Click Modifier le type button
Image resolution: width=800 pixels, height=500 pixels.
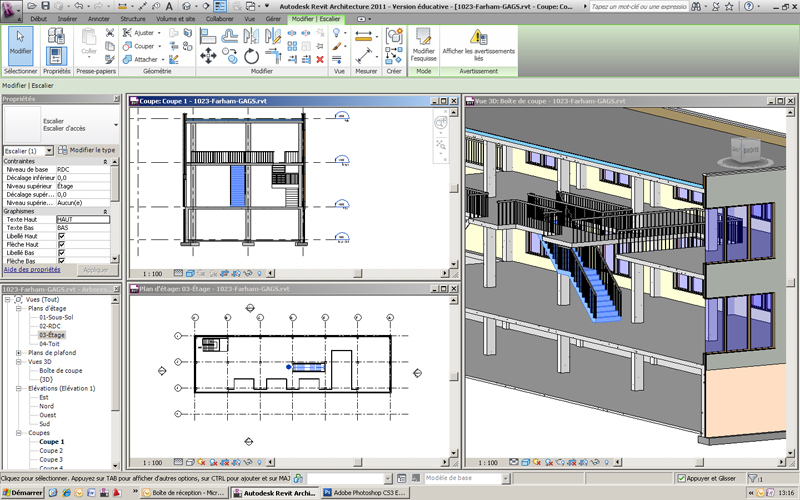[87, 150]
